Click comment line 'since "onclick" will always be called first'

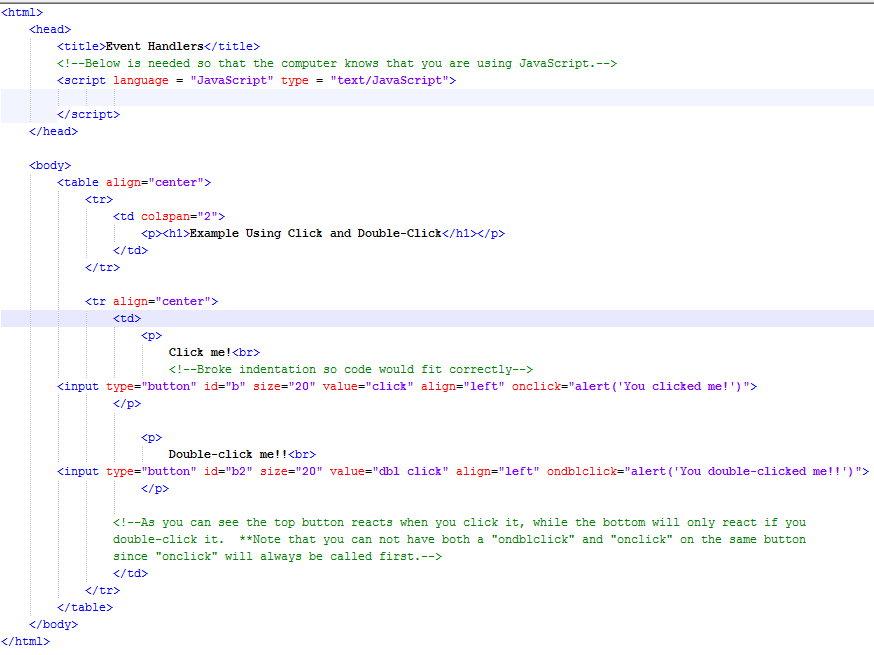pyautogui.click(x=277, y=556)
